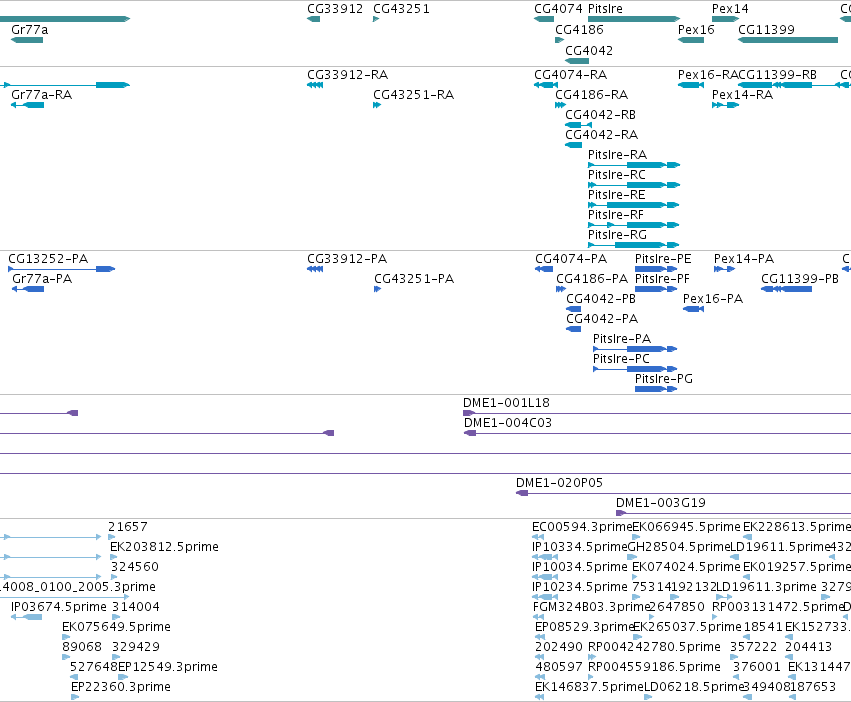Open the CG43251-RA transcript
The image size is (851, 702).
[x=377, y=105]
